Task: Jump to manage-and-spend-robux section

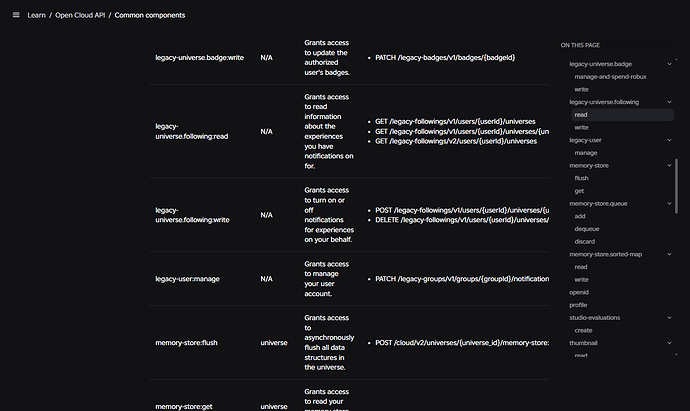Action: pyautogui.click(x=610, y=77)
